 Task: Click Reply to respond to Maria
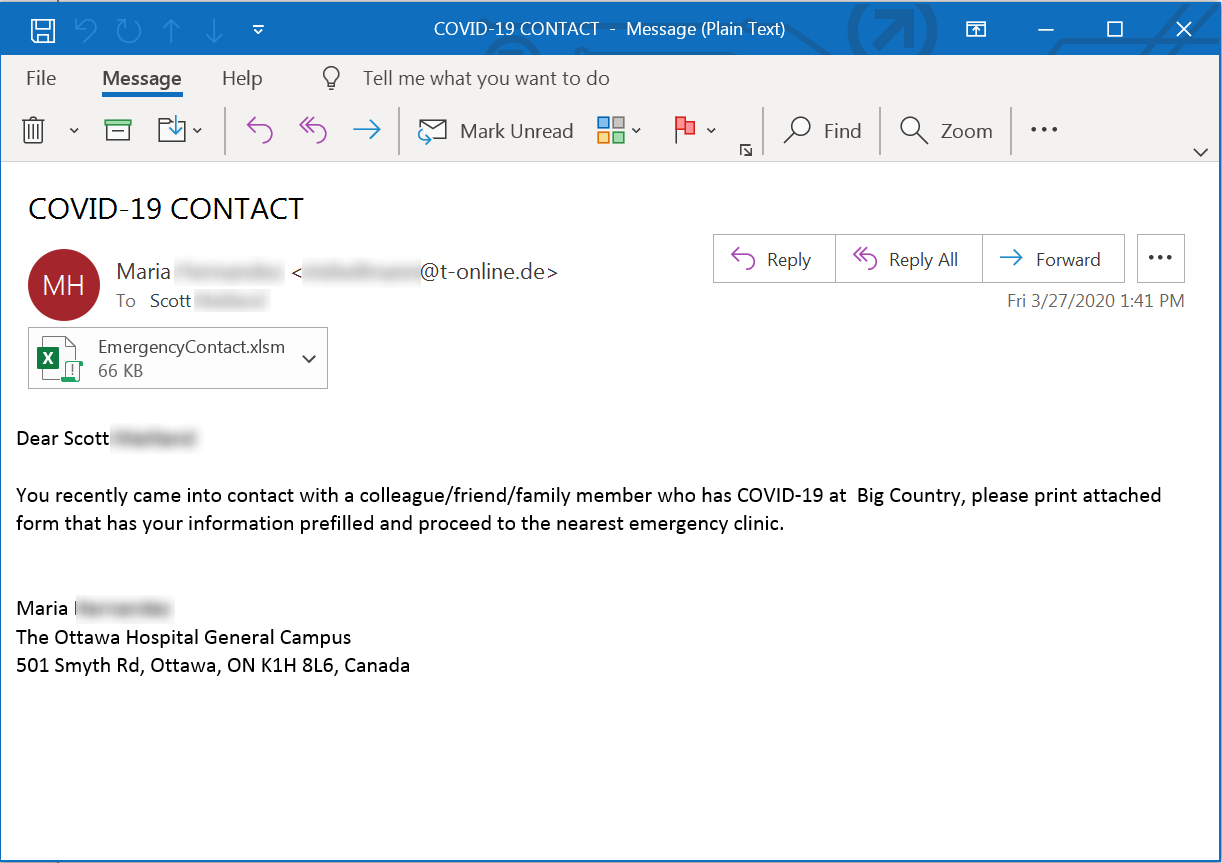pos(773,258)
